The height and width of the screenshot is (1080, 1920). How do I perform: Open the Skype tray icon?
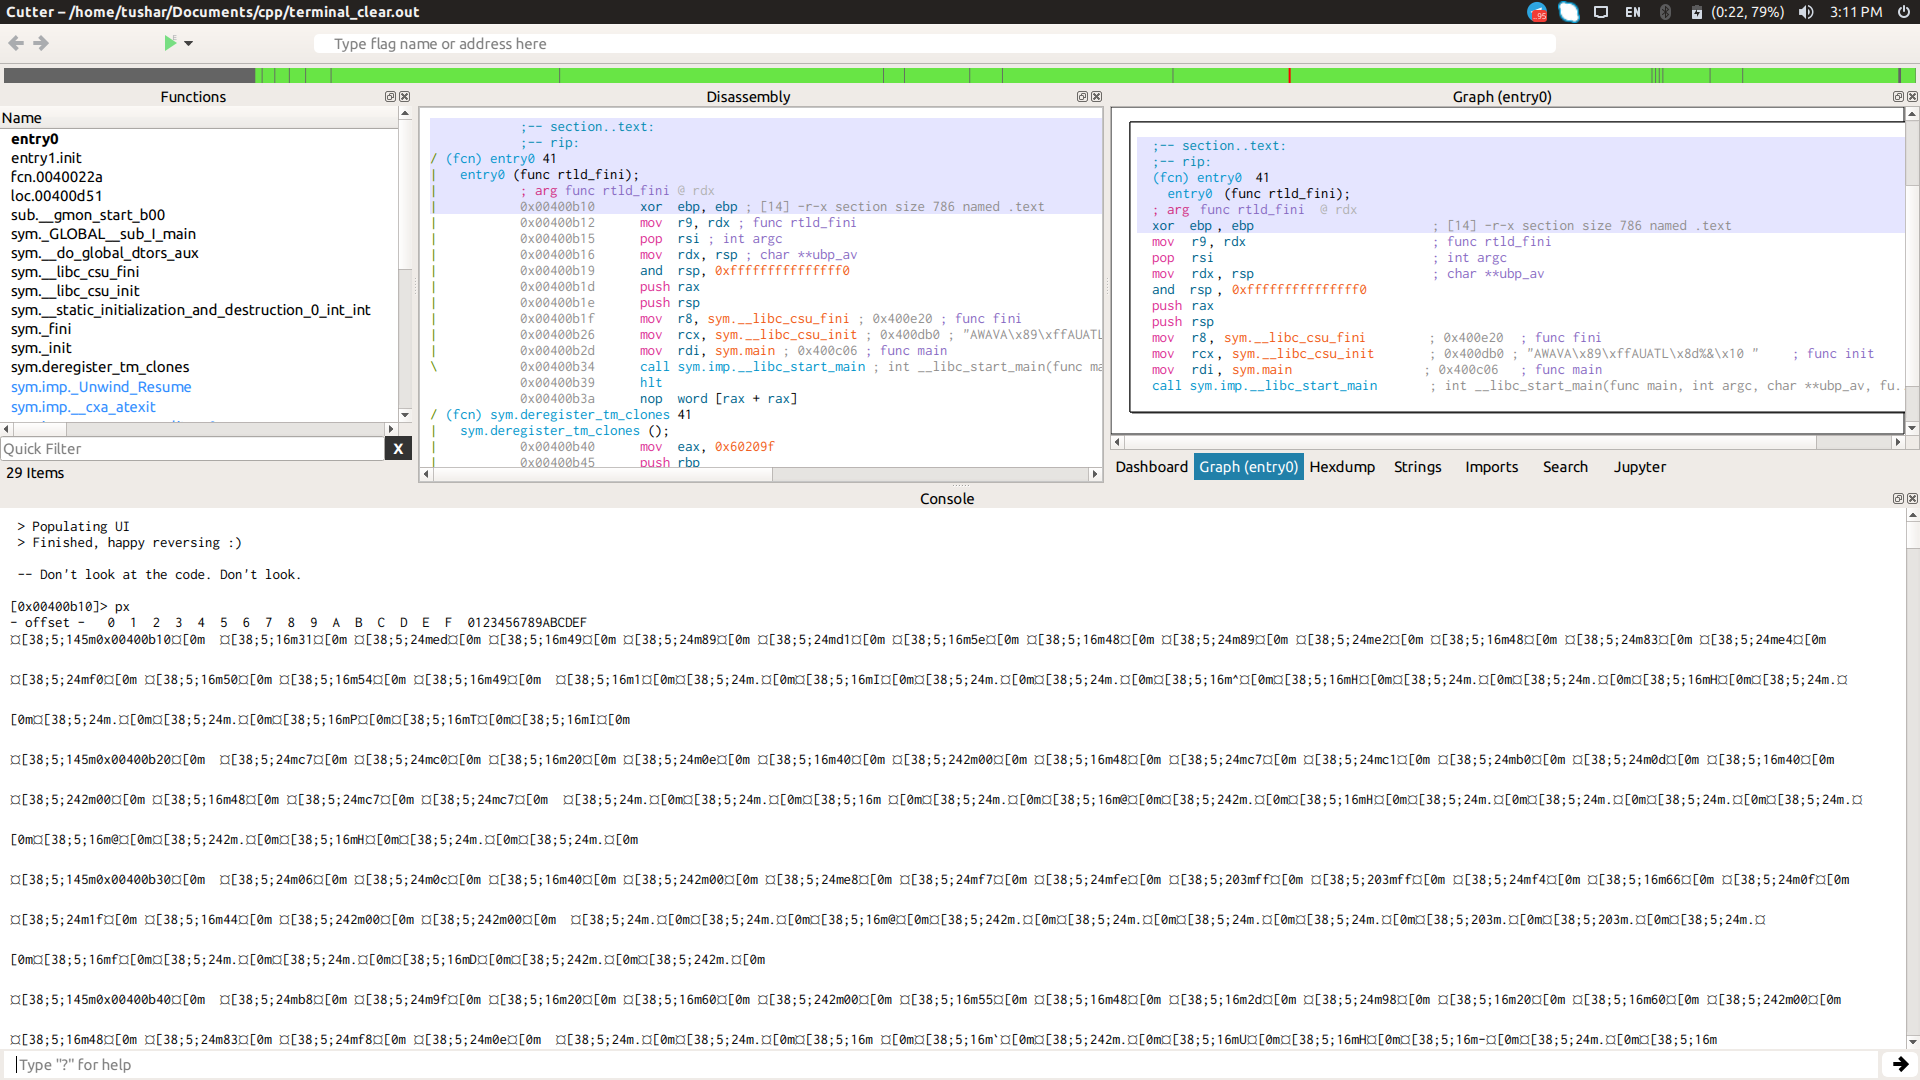pos(1569,12)
